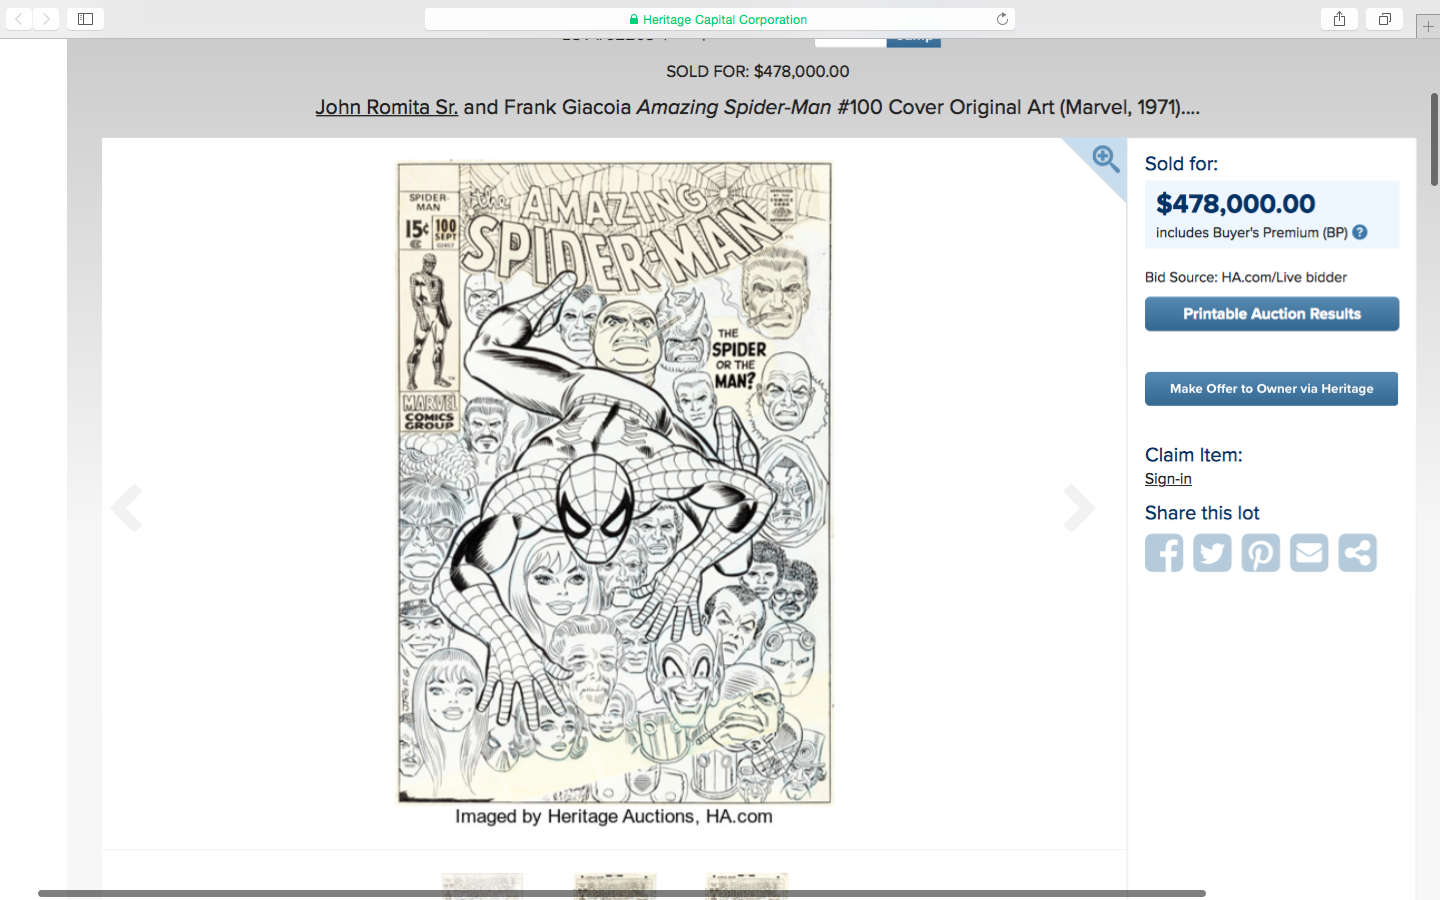Screen dimensions: 1440x900
Task: Click the large $478,000.00 price in the sidebar
Action: (x=1236, y=204)
